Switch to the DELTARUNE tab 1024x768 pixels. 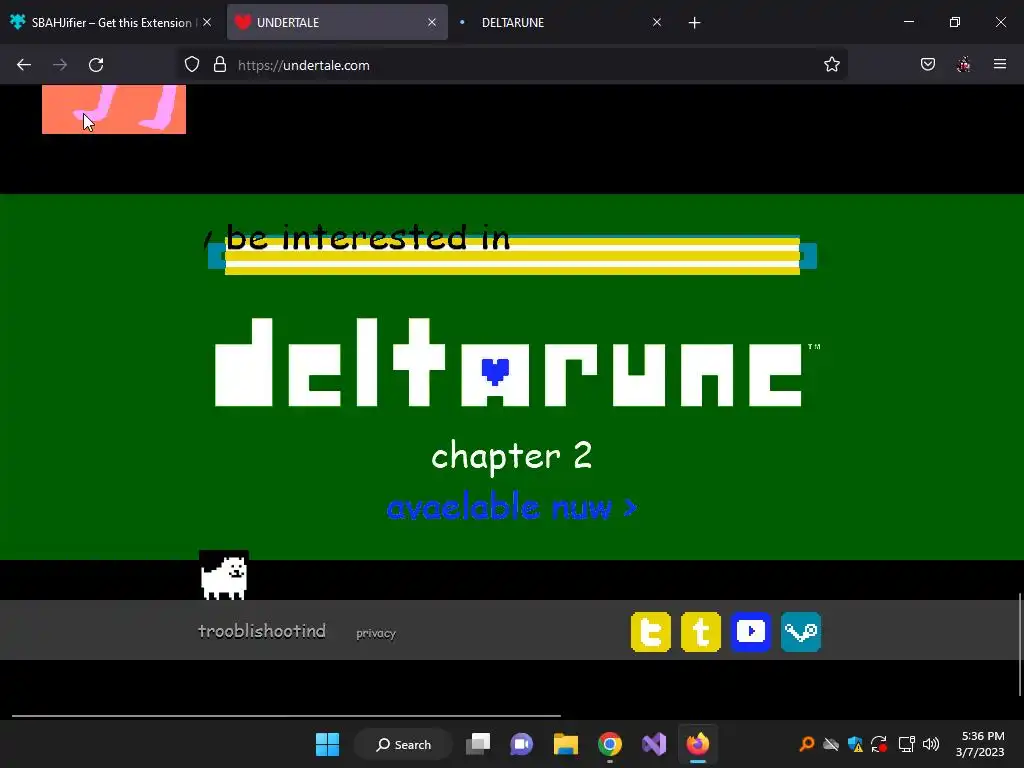(x=562, y=22)
